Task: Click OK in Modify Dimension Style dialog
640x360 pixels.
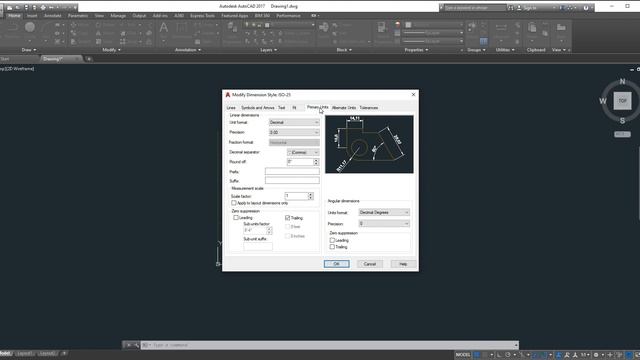Action: coord(337,264)
